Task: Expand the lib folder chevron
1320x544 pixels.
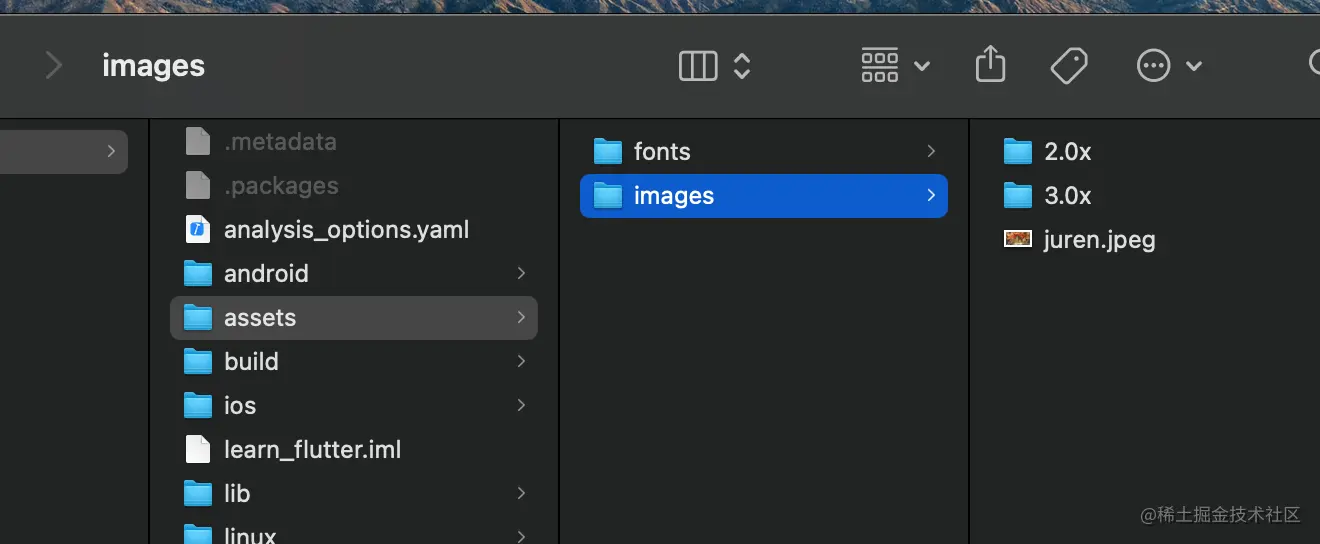Action: point(521,494)
